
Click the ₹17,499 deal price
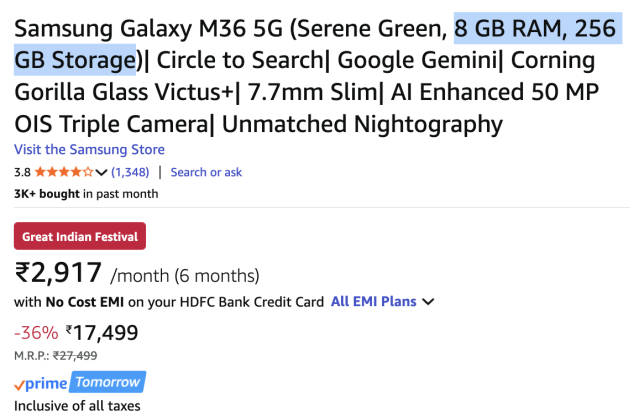[102, 332]
